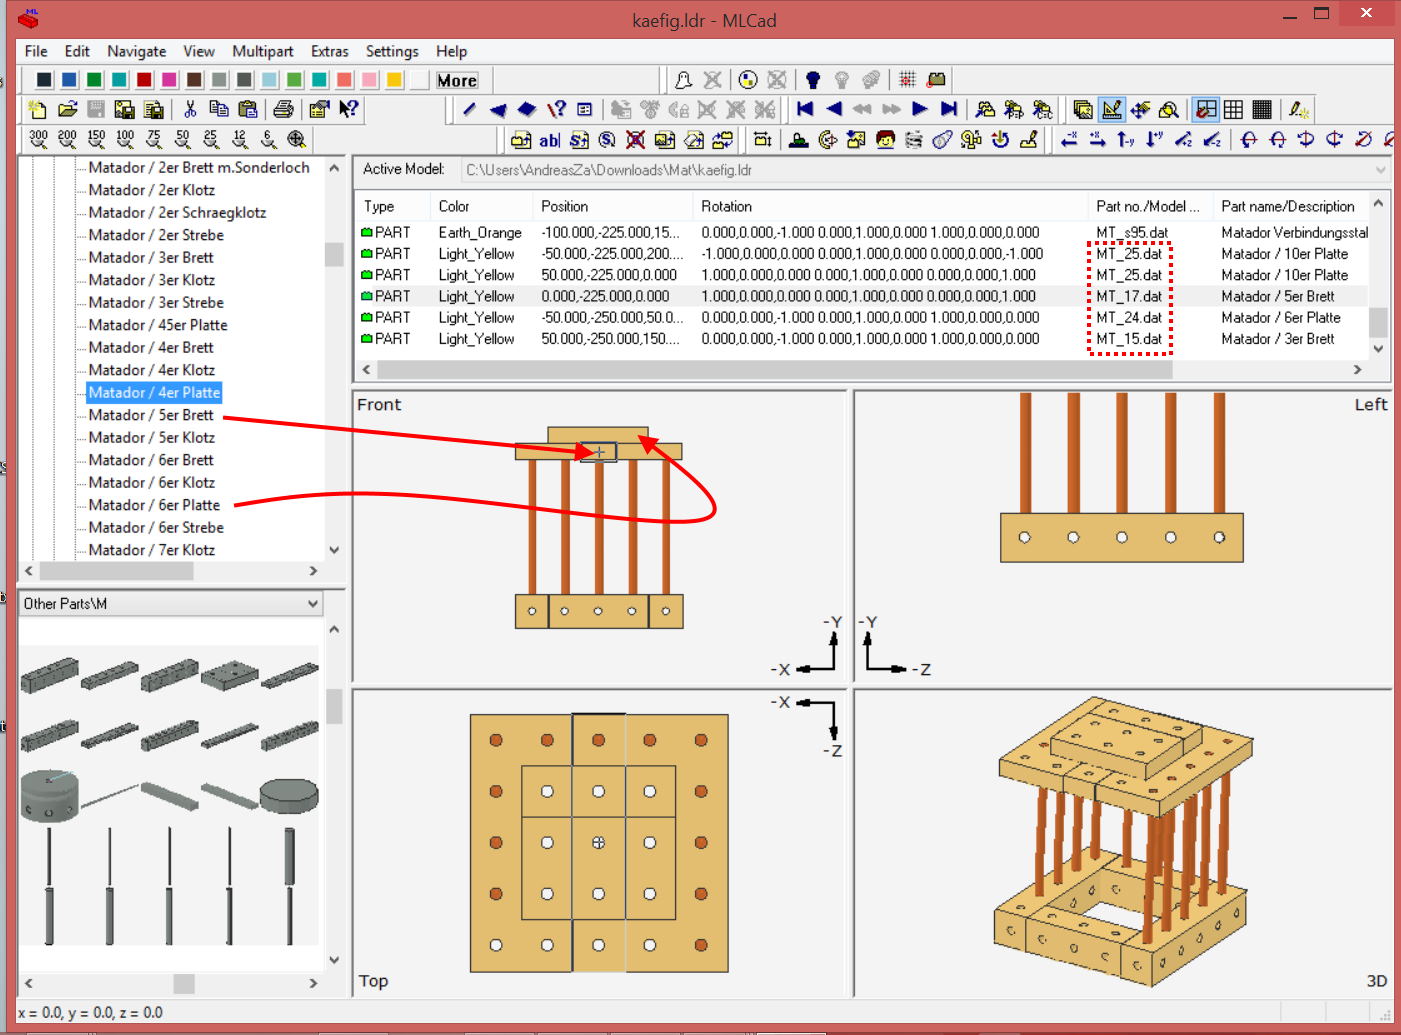The height and width of the screenshot is (1035, 1401).
Task: Open the Settings menu
Action: point(392,51)
